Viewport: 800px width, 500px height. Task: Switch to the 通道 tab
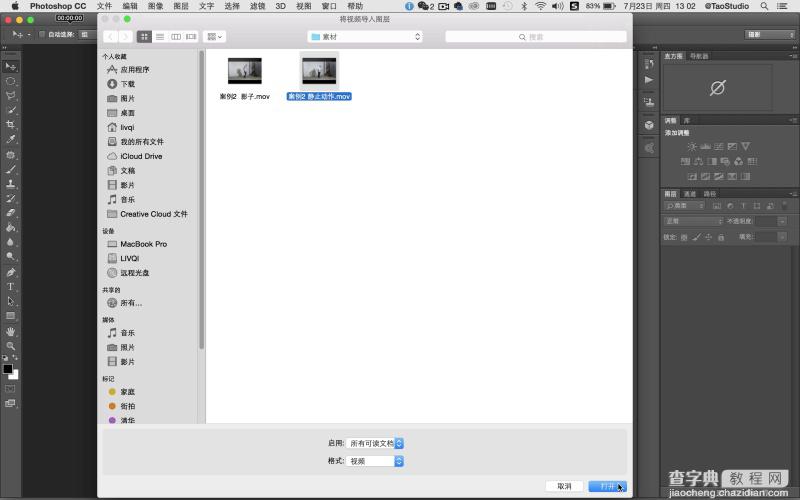690,194
